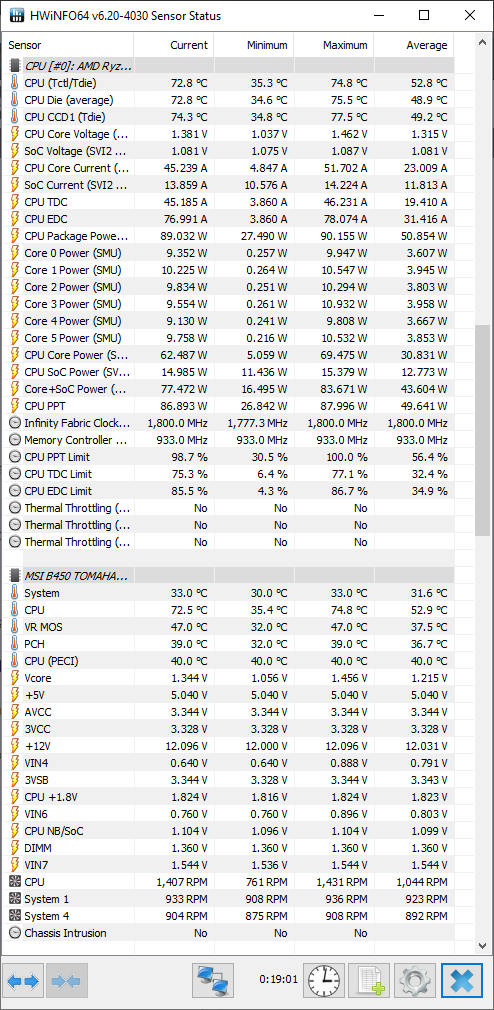Close sensors with the blue X button
Viewport: 494px width, 1010px height.
tap(461, 981)
